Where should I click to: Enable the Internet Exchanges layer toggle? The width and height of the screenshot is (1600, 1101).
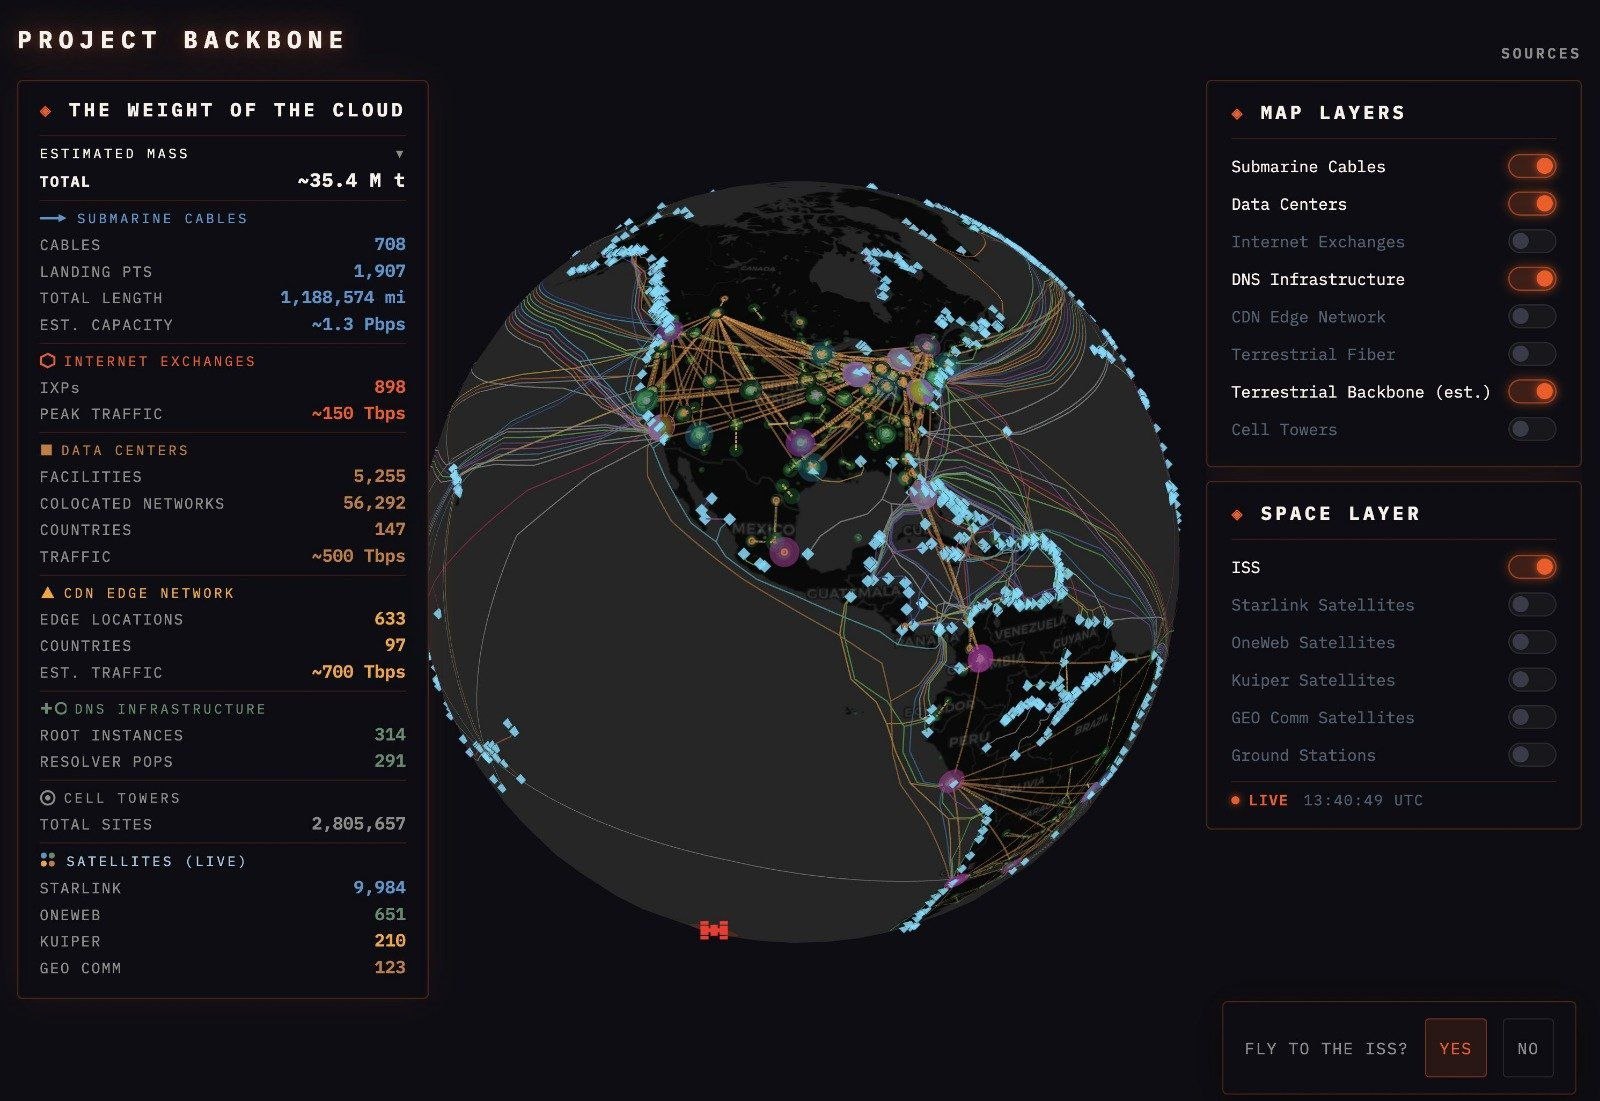click(1531, 241)
